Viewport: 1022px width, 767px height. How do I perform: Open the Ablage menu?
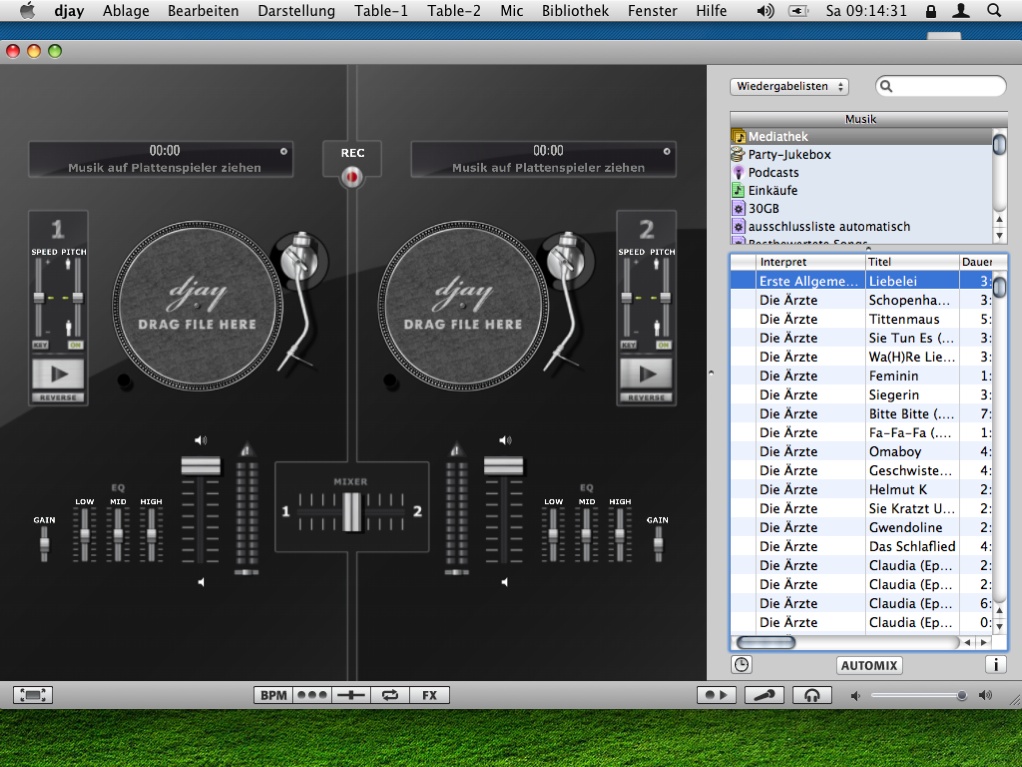126,10
